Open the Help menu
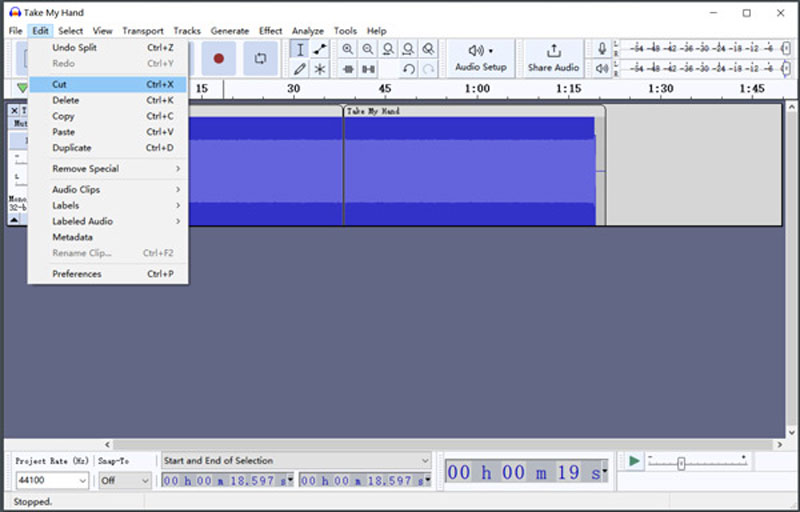The width and height of the screenshot is (800, 512). pyautogui.click(x=377, y=31)
